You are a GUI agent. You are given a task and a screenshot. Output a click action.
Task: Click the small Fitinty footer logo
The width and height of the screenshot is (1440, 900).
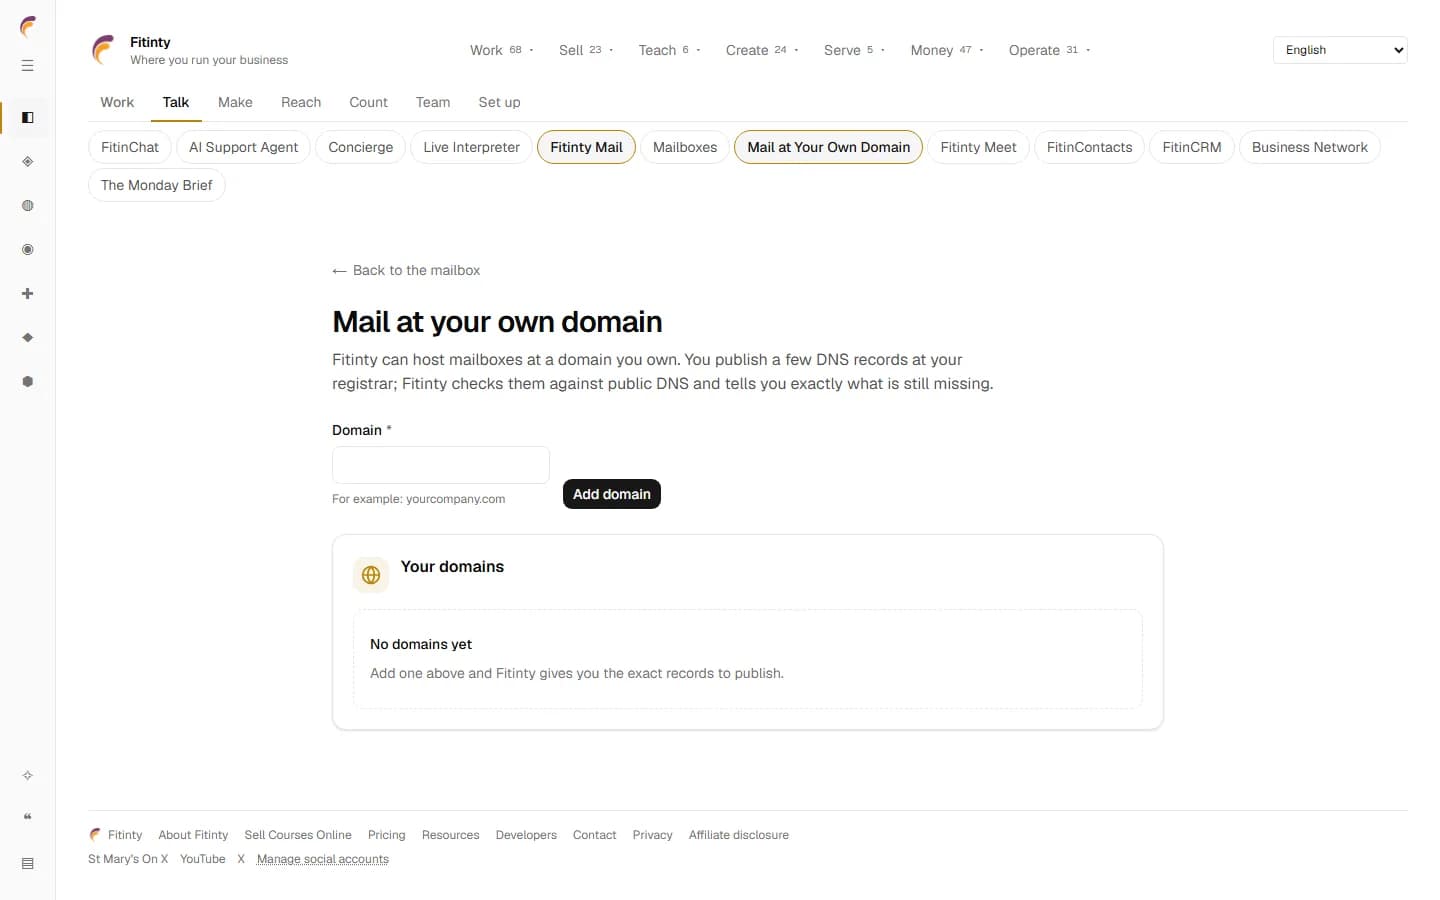click(x=95, y=835)
